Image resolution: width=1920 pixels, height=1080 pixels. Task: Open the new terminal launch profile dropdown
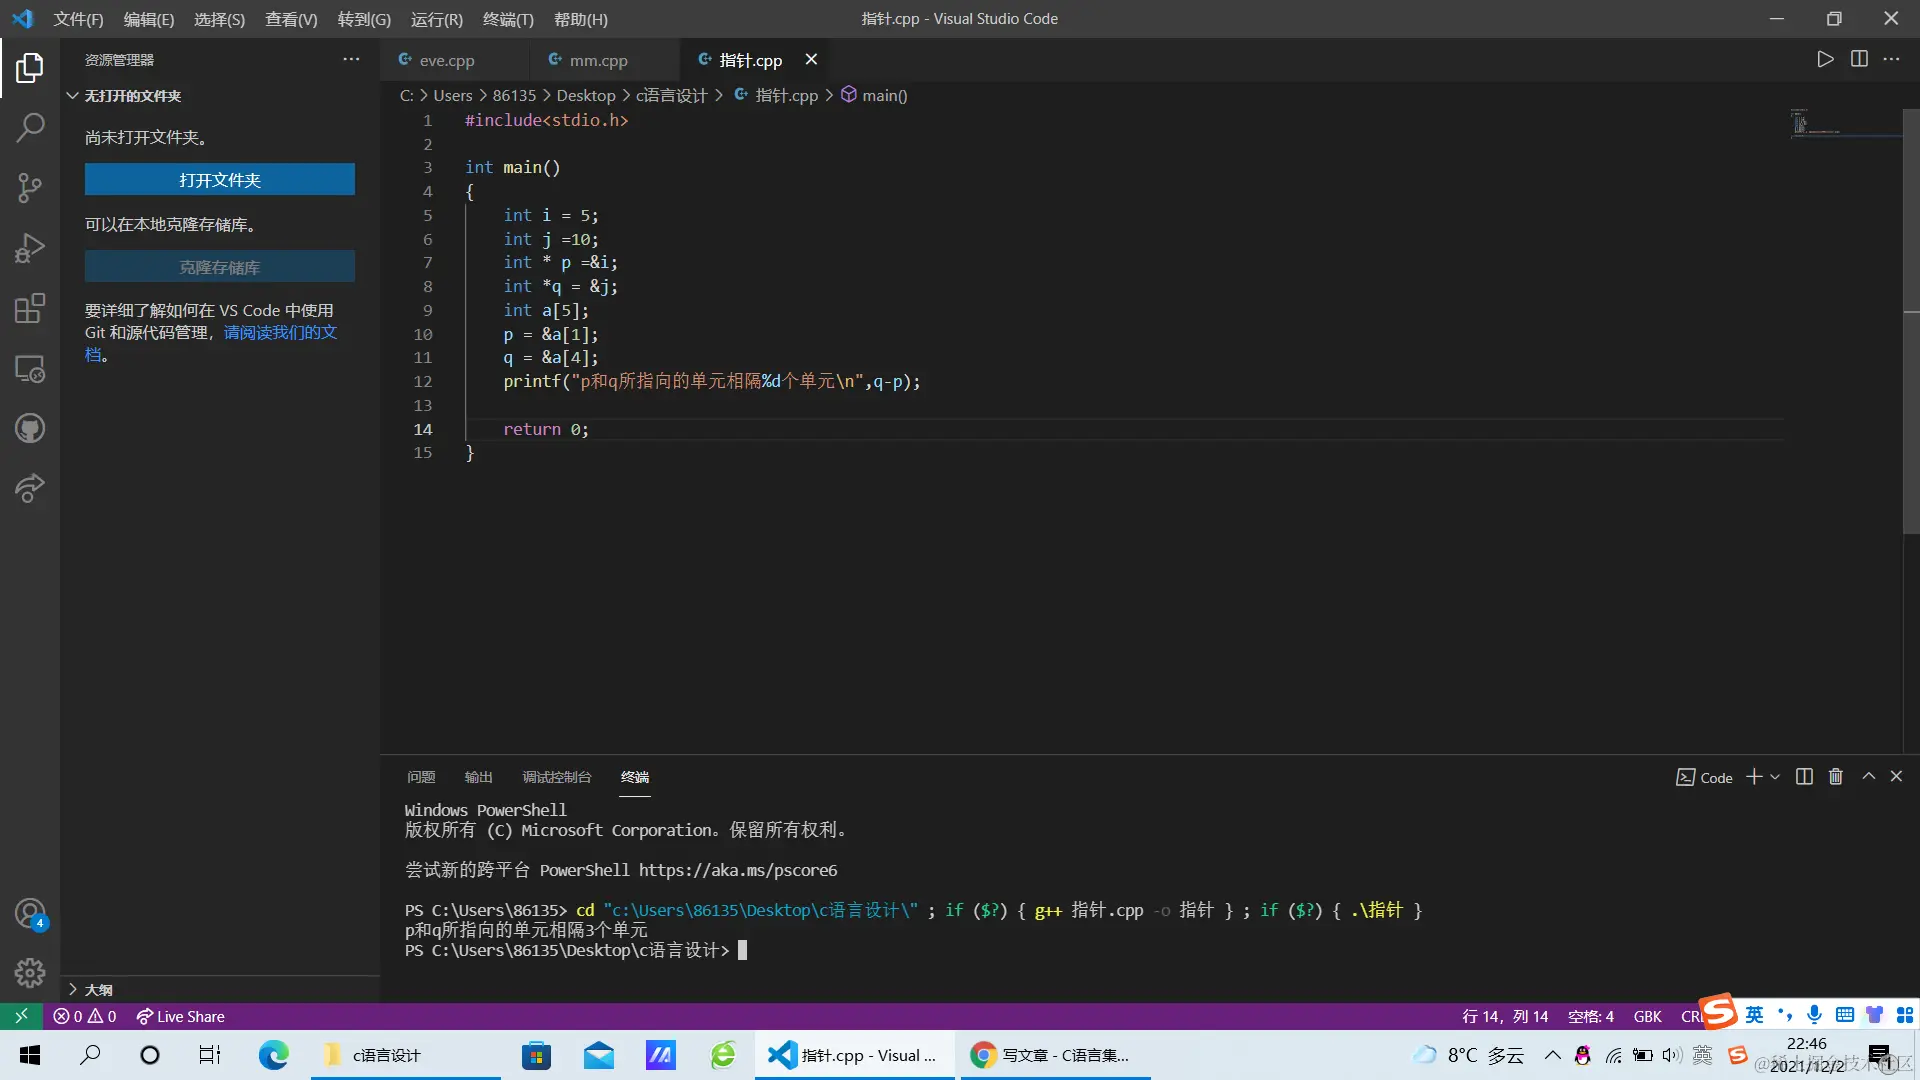[x=1776, y=777]
